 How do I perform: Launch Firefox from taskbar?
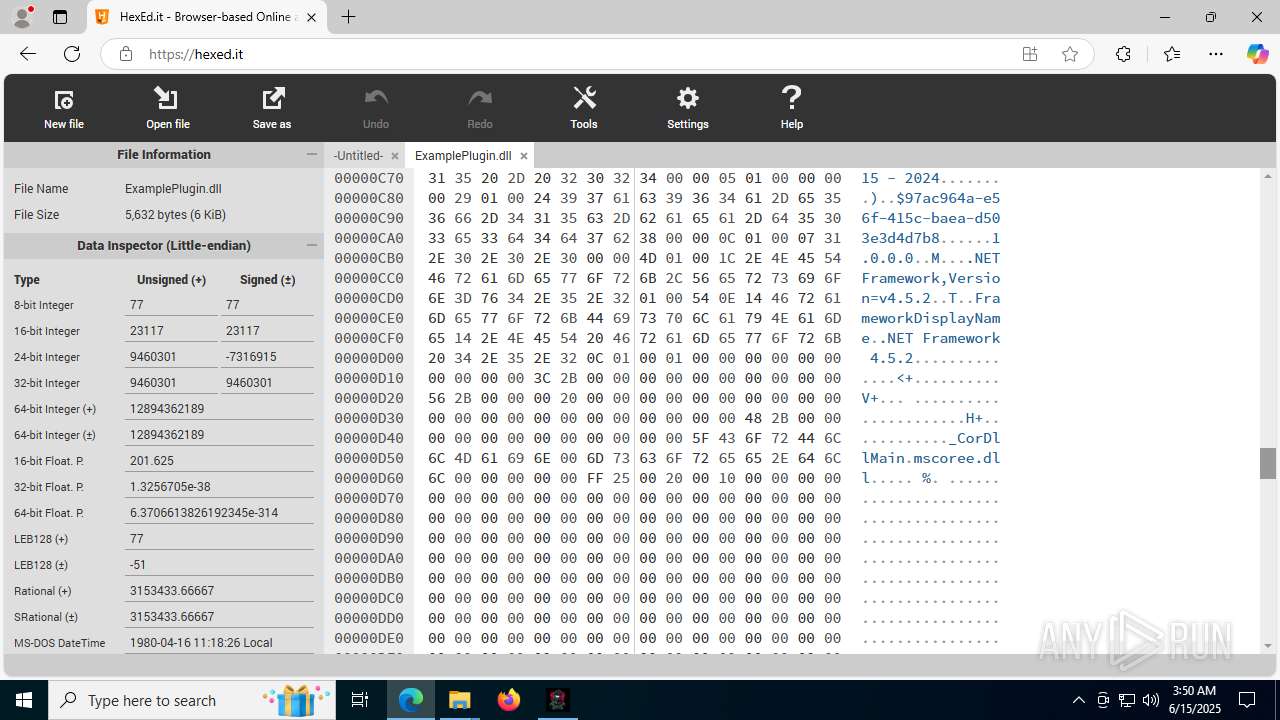pyautogui.click(x=508, y=700)
